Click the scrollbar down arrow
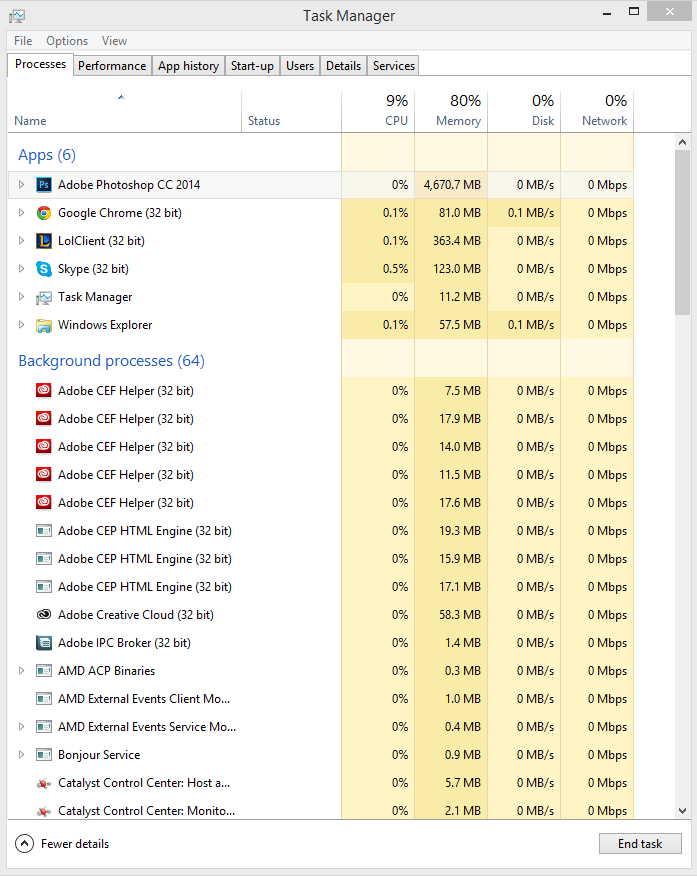The width and height of the screenshot is (697, 876). pyautogui.click(x=682, y=811)
